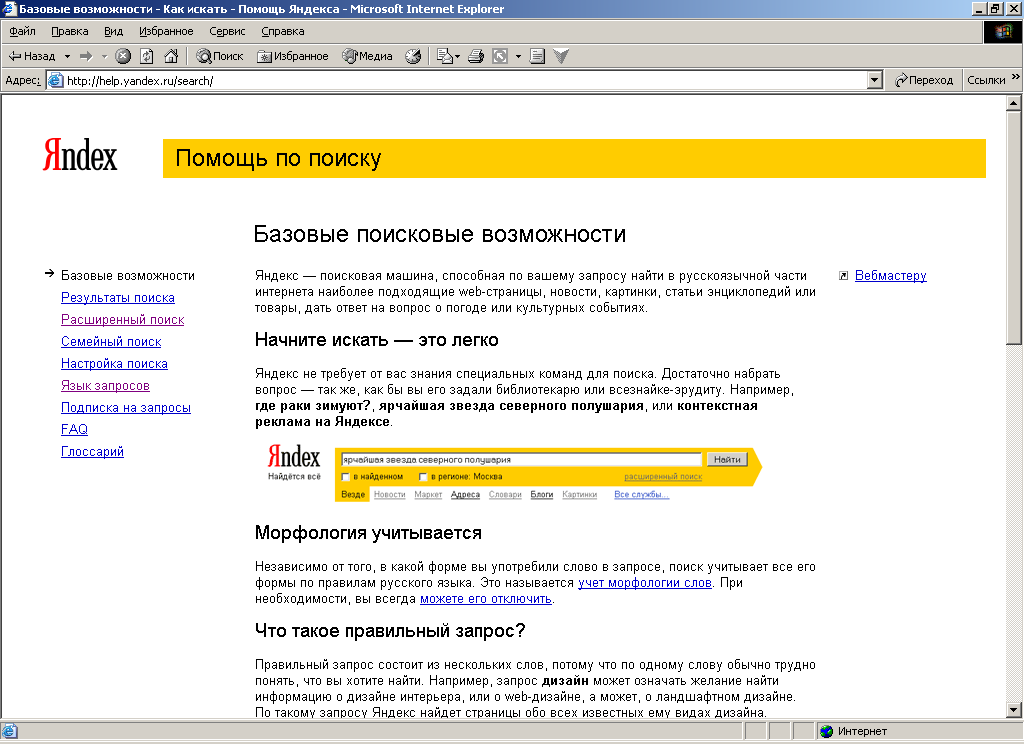
Task: Click the Что такое правильный запрос? heading
Action: tap(390, 631)
